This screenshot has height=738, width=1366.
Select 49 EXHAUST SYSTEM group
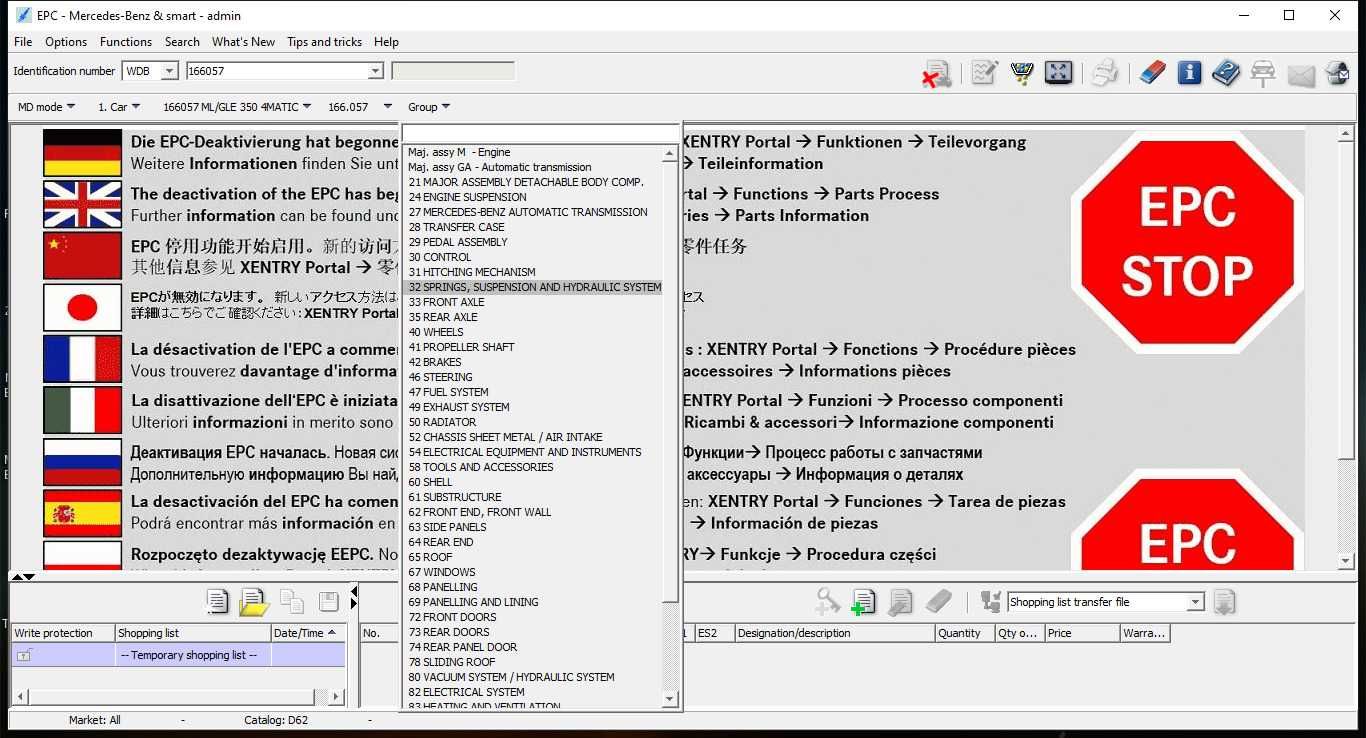[534, 407]
